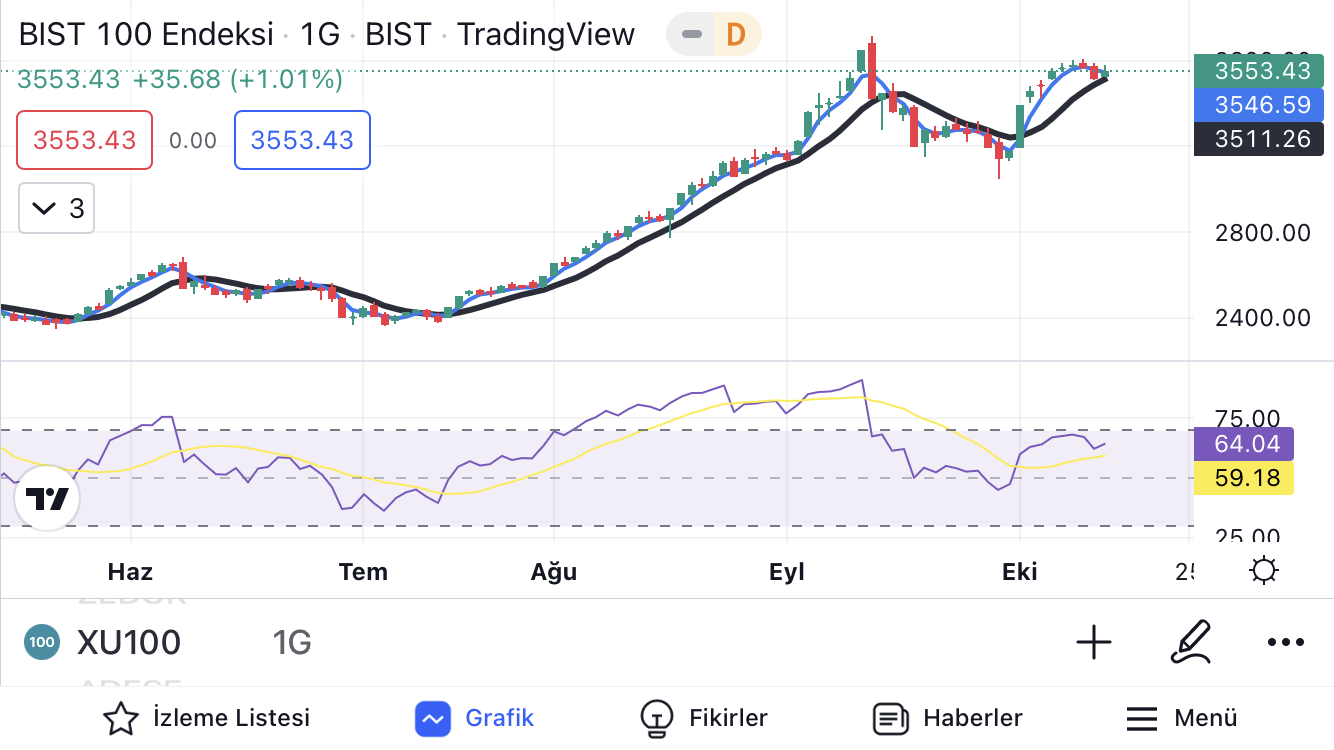Click the blue 3546.59 moving average label
The width and height of the screenshot is (1334, 750).
1261,105
